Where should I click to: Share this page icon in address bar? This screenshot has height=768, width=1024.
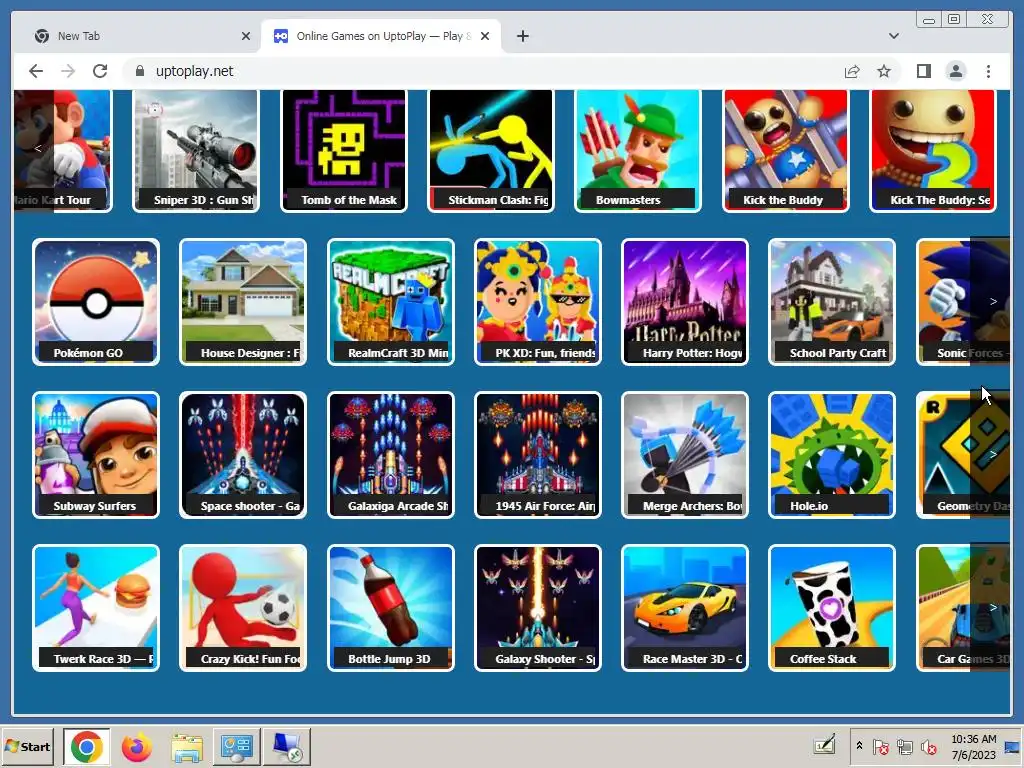pyautogui.click(x=852, y=71)
